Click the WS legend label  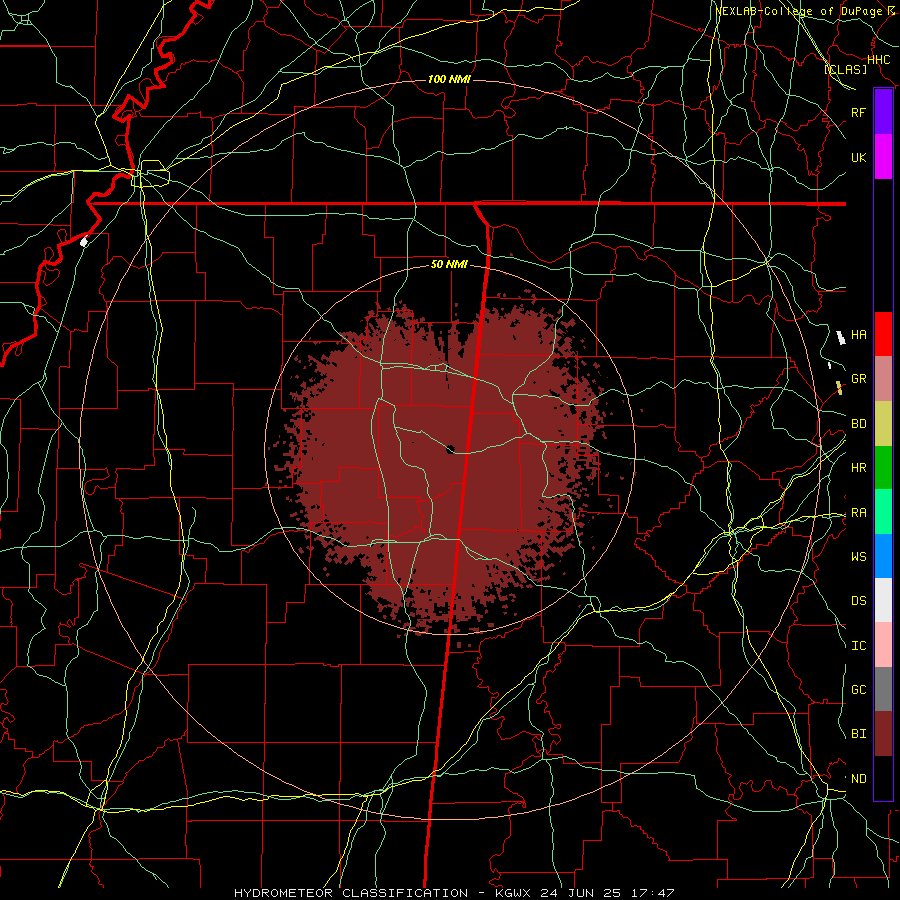[x=858, y=556]
